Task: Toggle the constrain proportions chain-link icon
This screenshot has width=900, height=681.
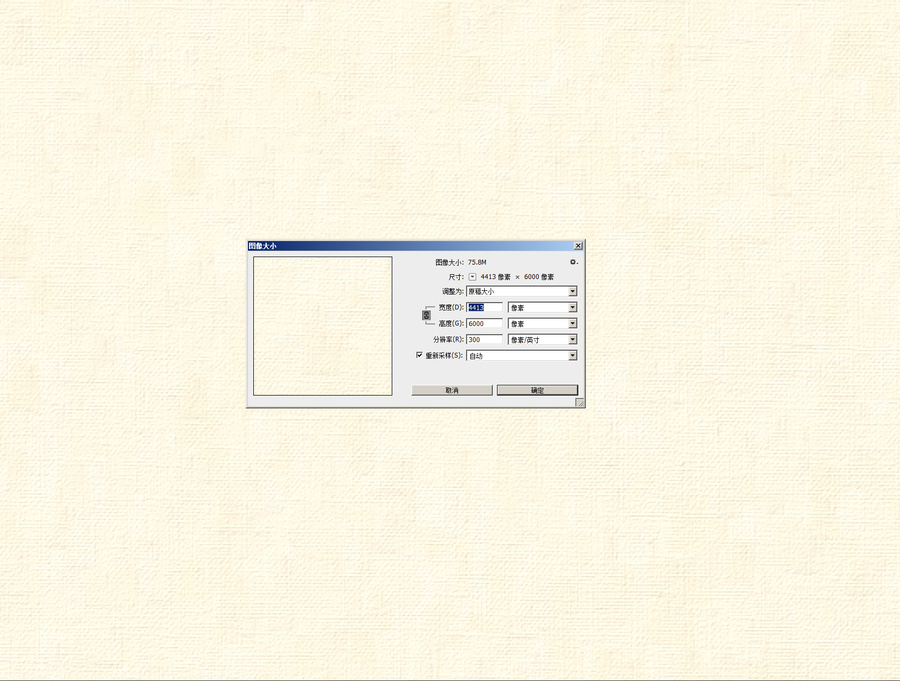Action: click(426, 315)
